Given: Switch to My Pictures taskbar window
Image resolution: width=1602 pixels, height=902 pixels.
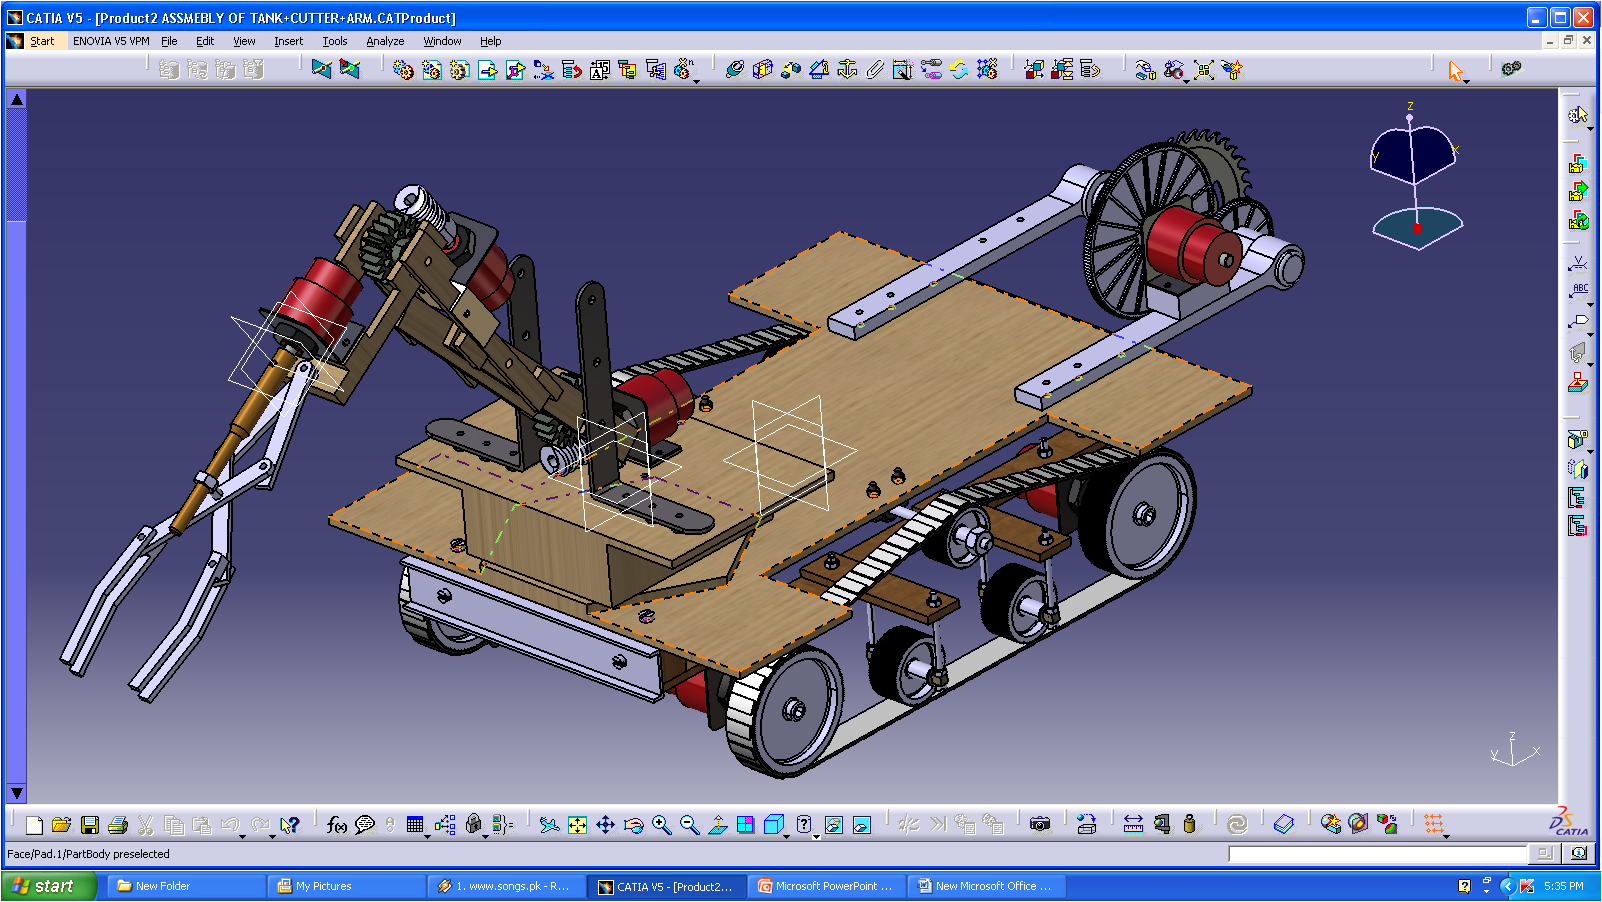Looking at the screenshot, I should pyautogui.click(x=347, y=886).
